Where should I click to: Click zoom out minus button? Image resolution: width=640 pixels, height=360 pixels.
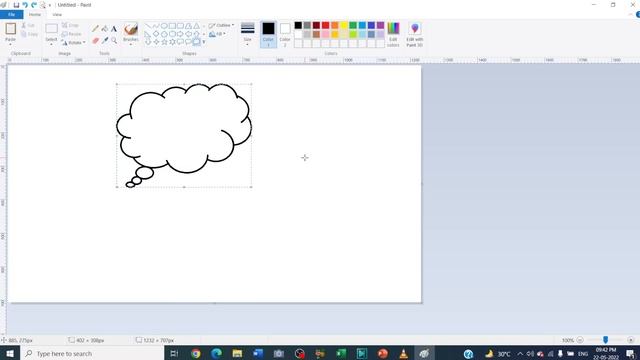tap(580, 340)
